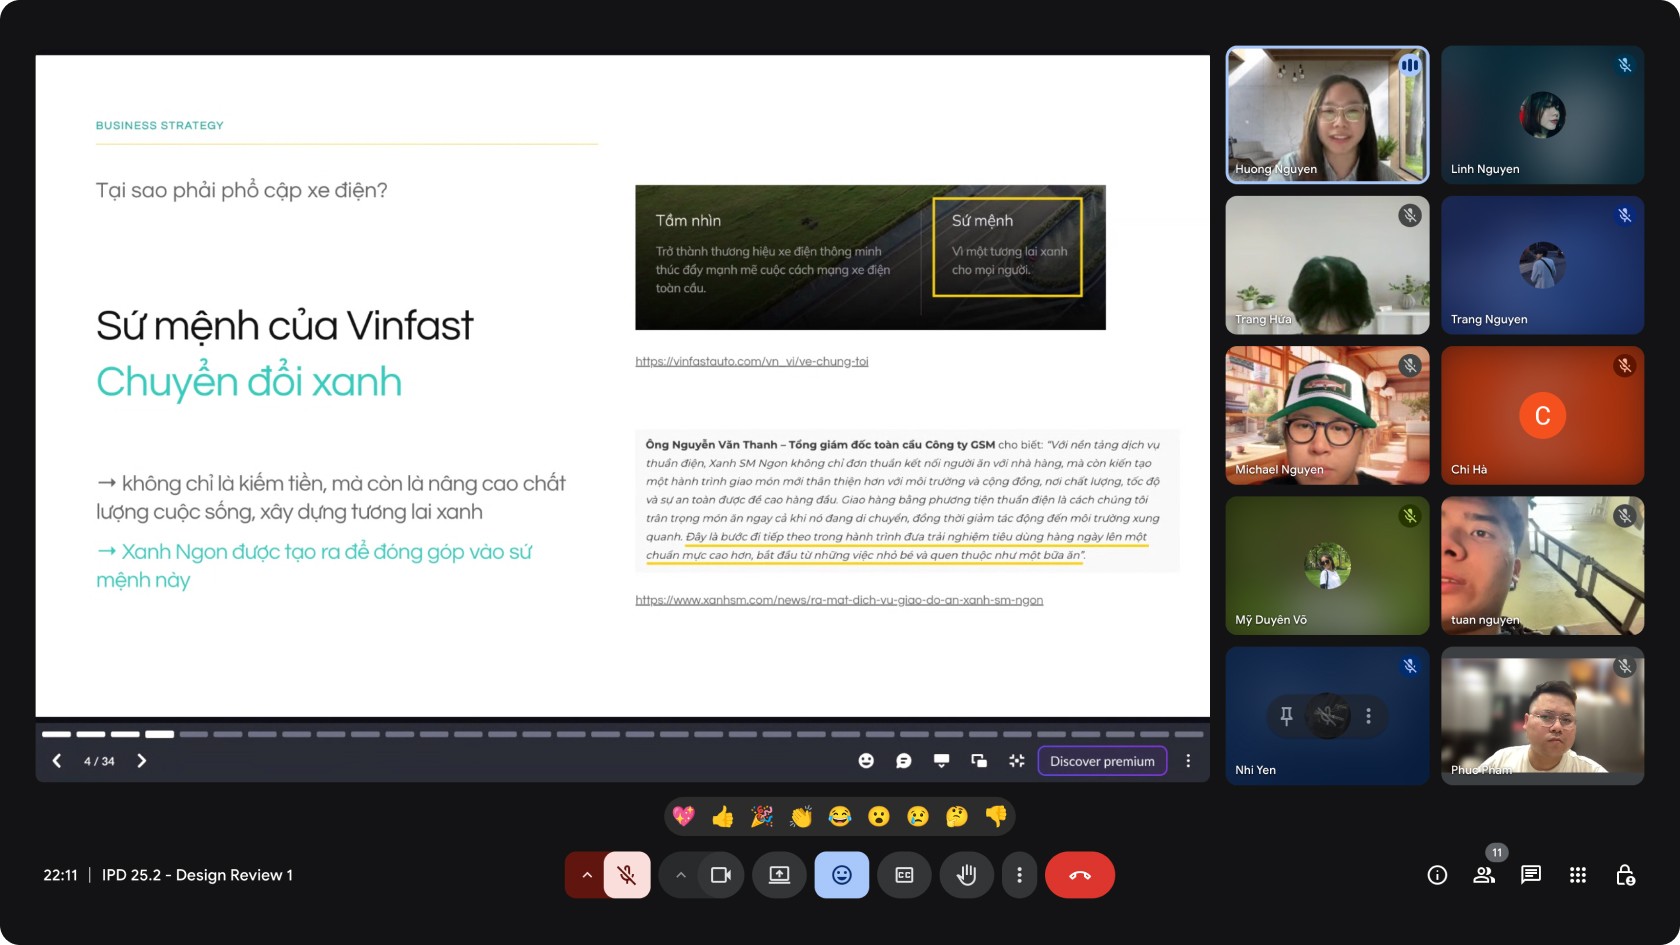Send thumbs down reaction
Image resolution: width=1680 pixels, height=945 pixels.
tap(996, 816)
